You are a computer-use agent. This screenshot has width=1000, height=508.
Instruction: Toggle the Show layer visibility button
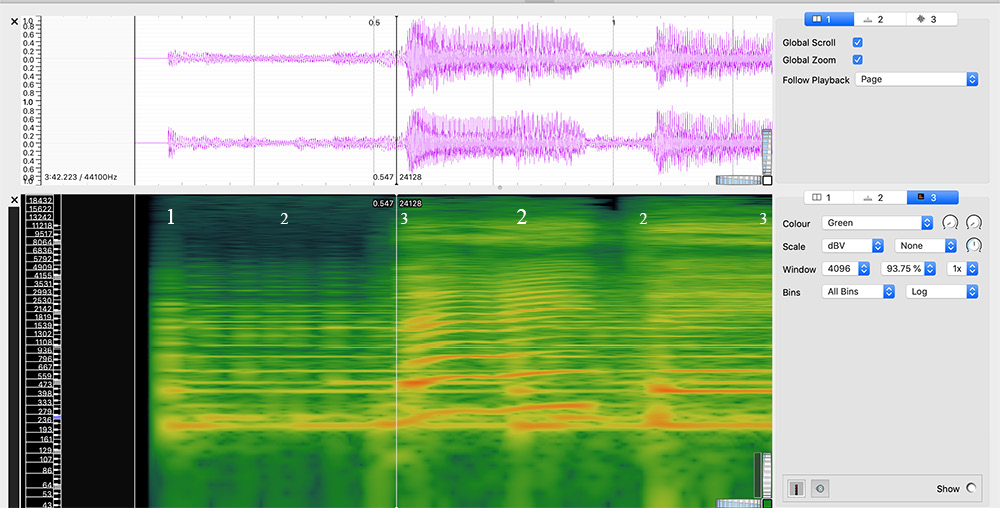(969, 489)
